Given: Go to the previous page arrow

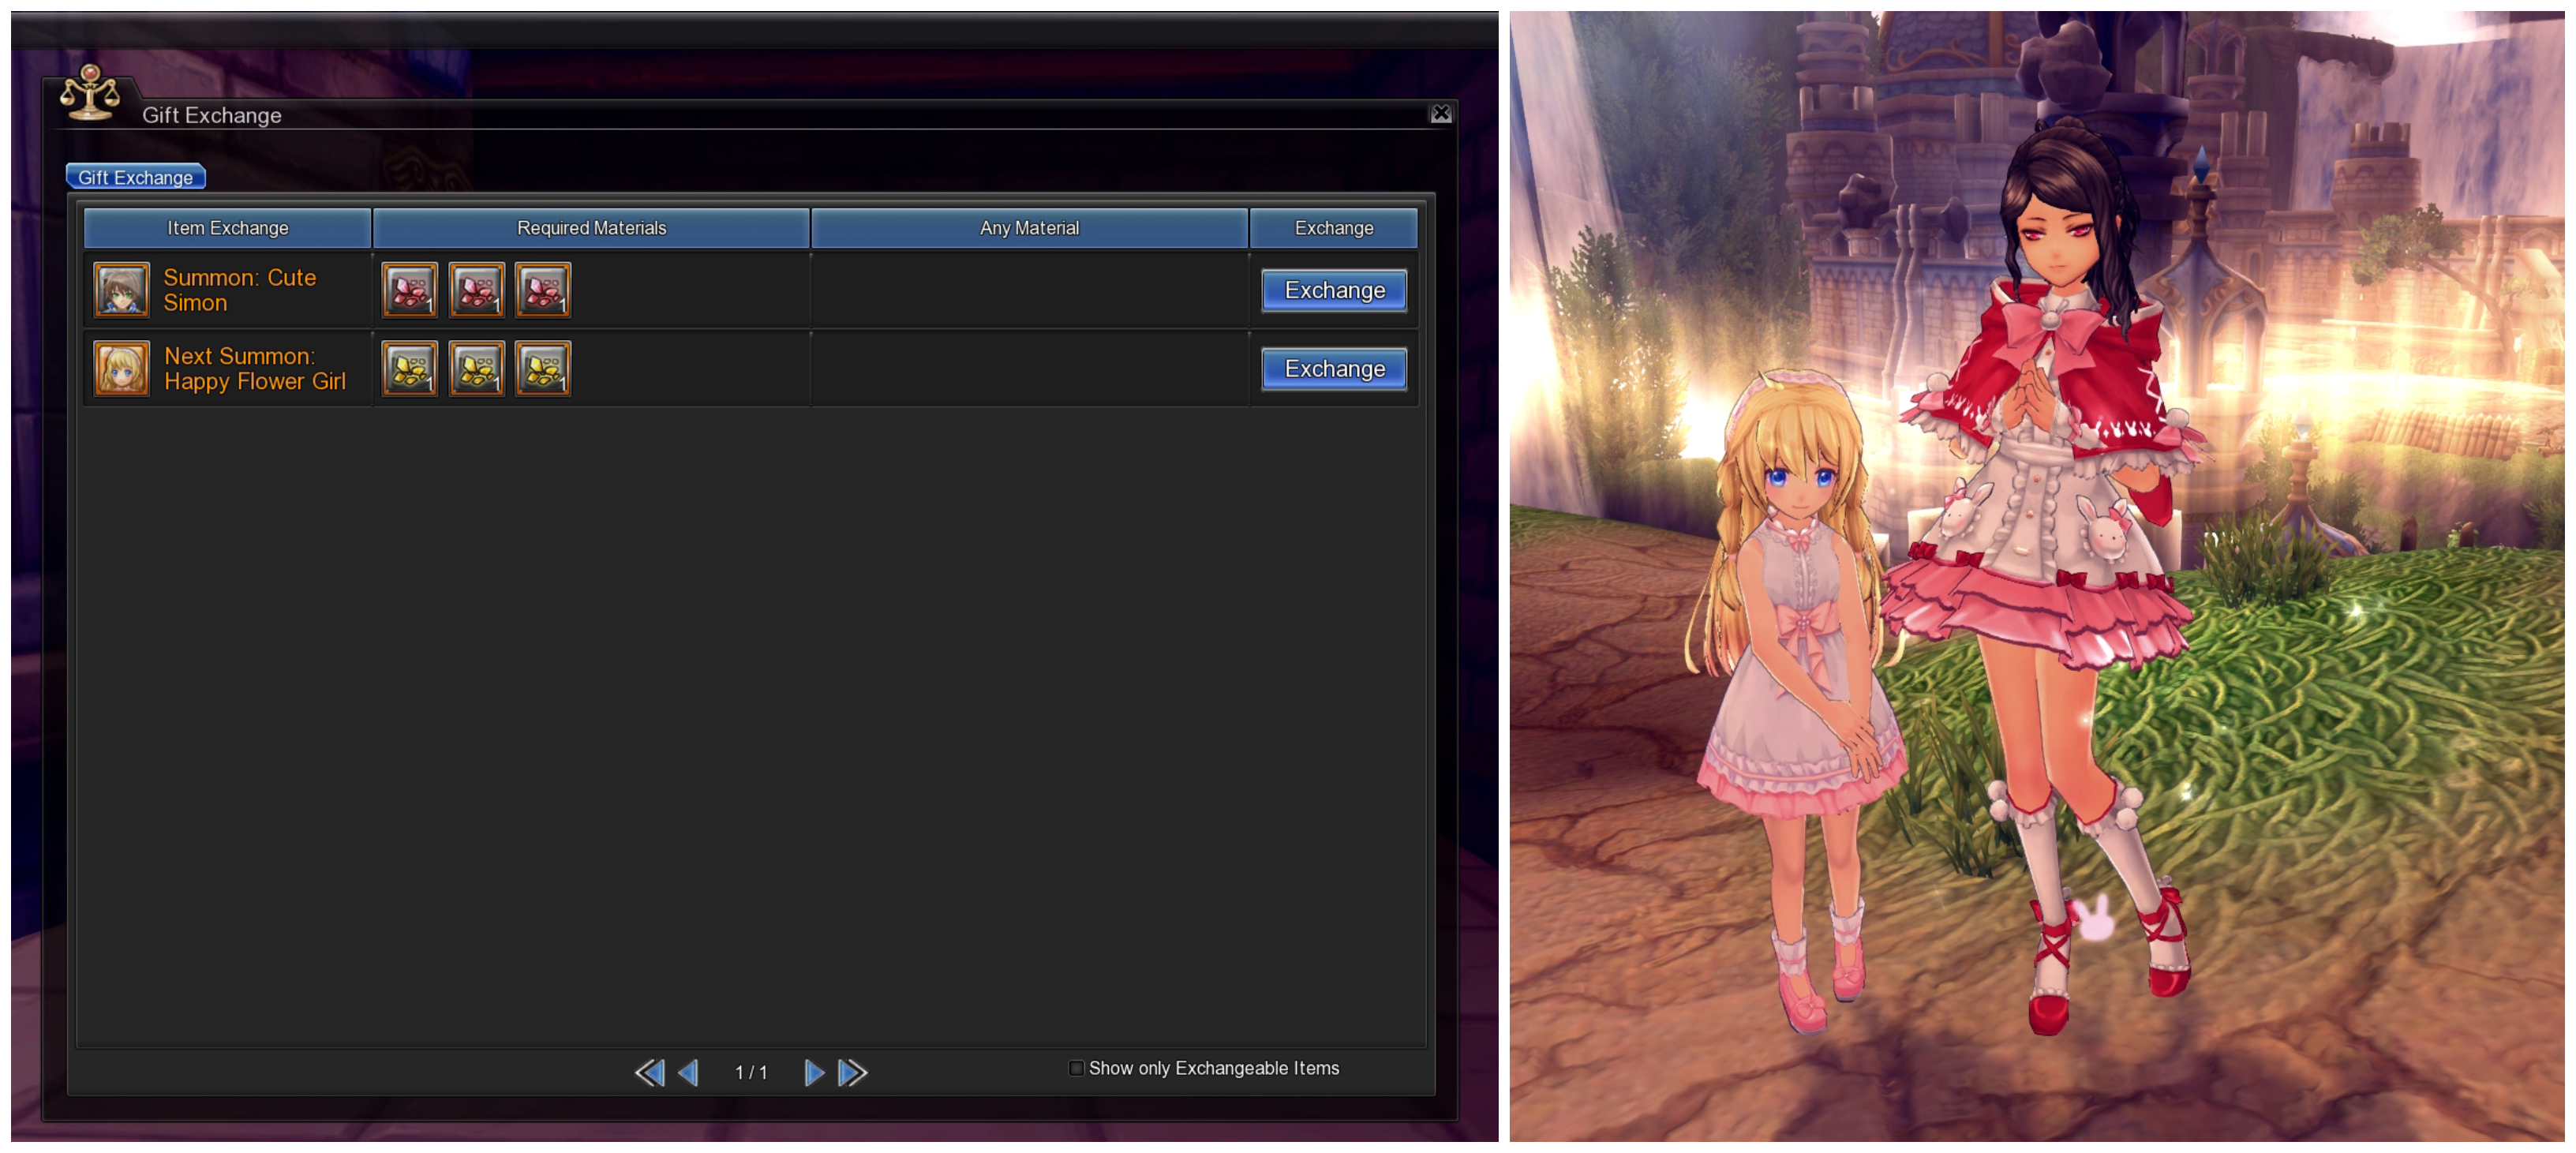Looking at the screenshot, I should [x=688, y=1073].
